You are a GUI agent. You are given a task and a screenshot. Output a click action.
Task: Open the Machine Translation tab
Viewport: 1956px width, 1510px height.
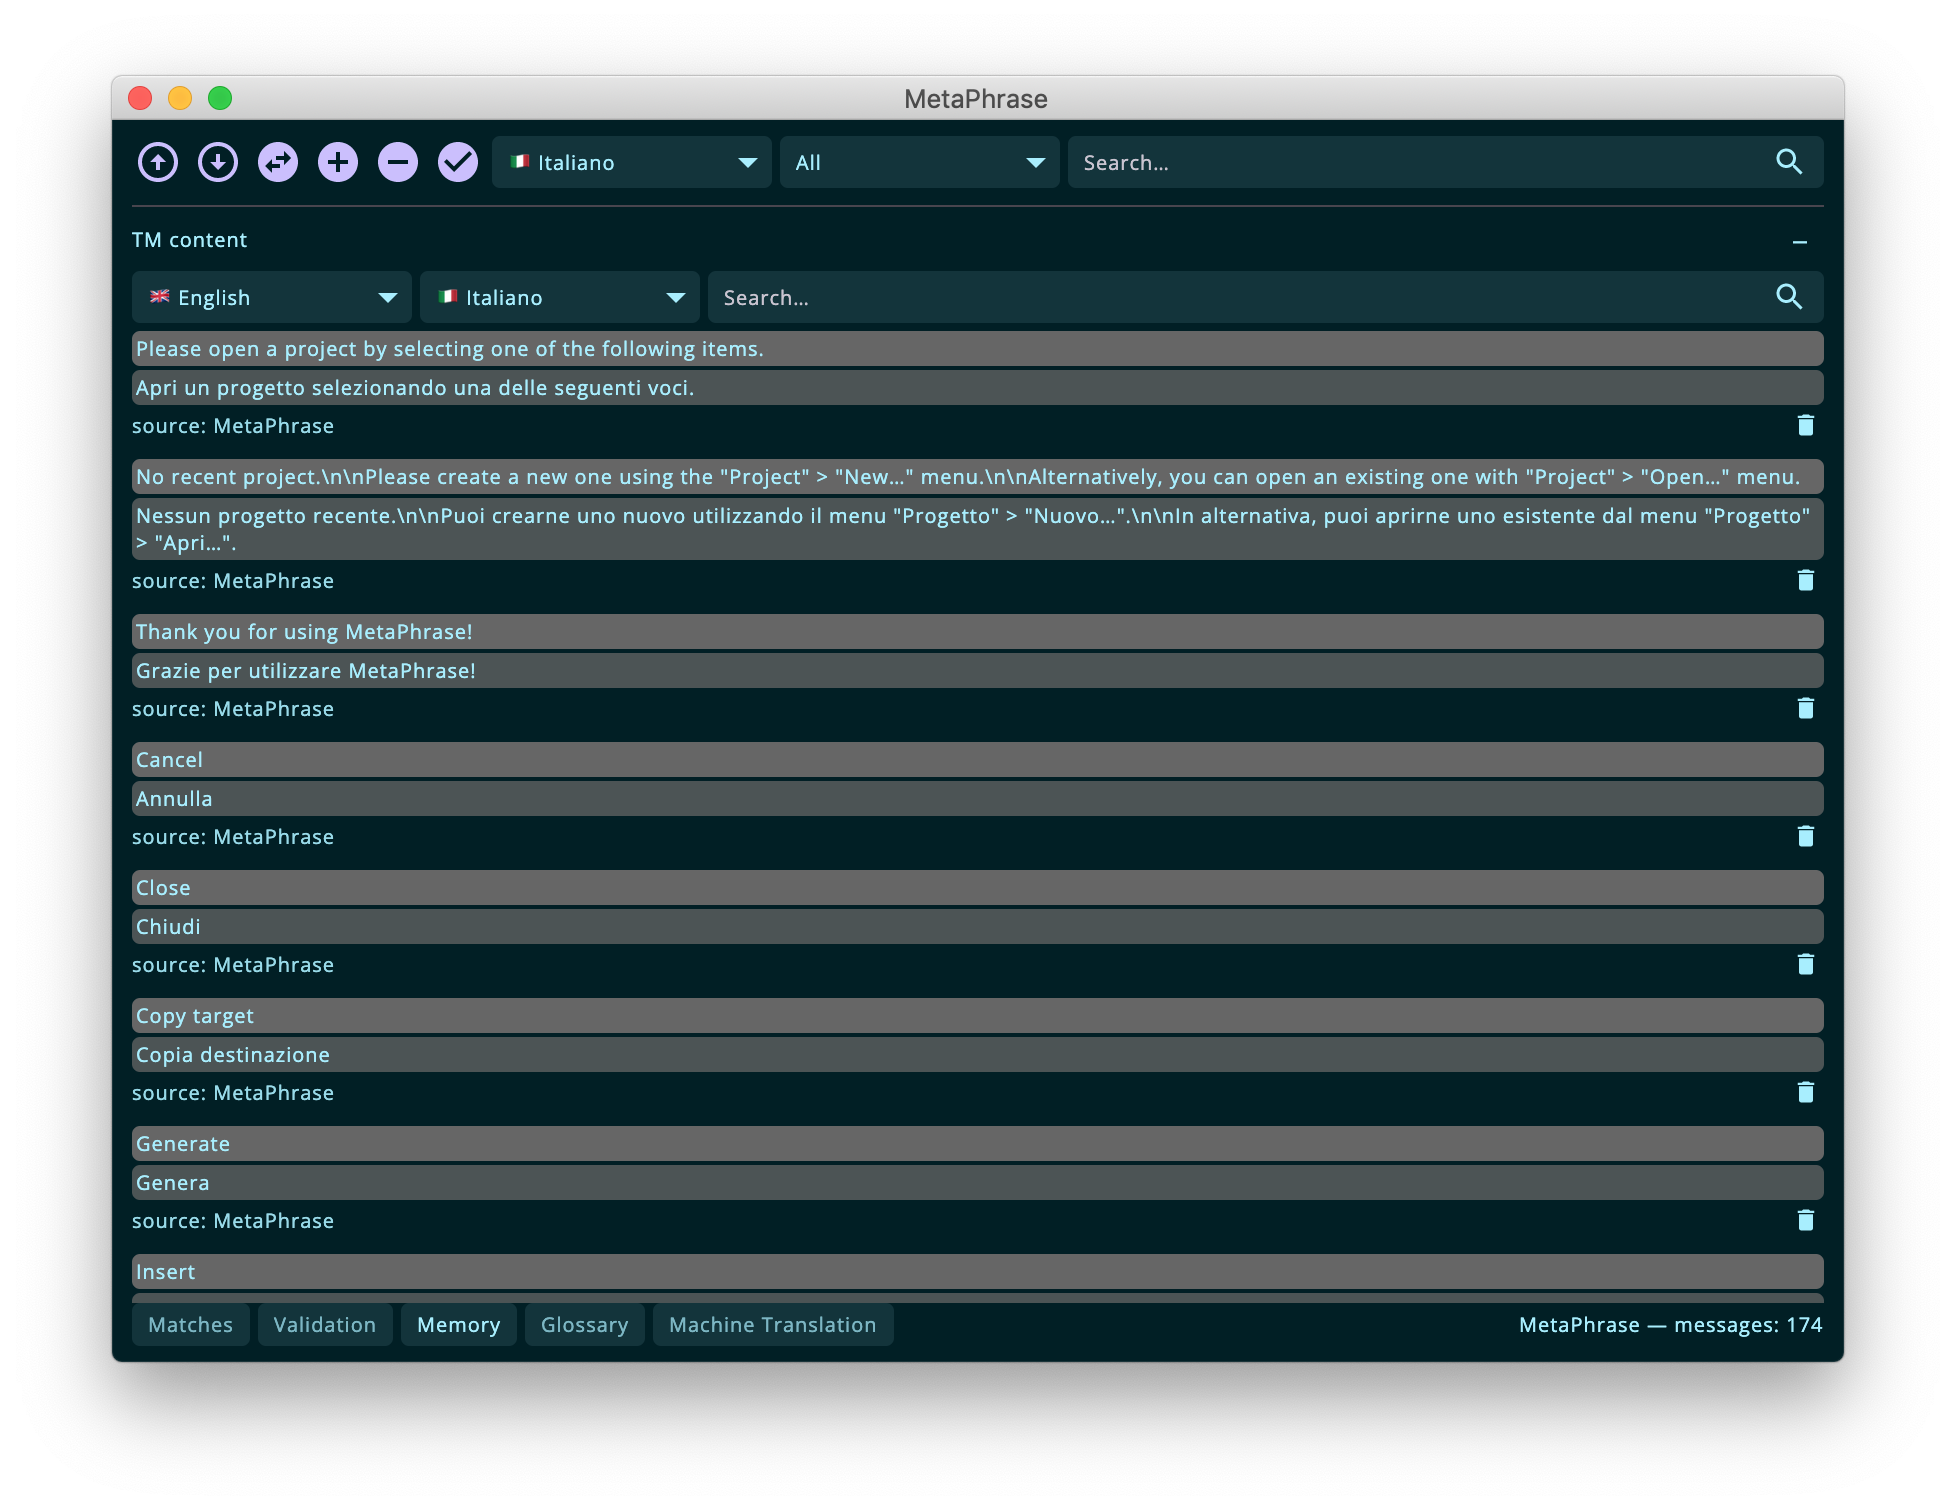773,1325
